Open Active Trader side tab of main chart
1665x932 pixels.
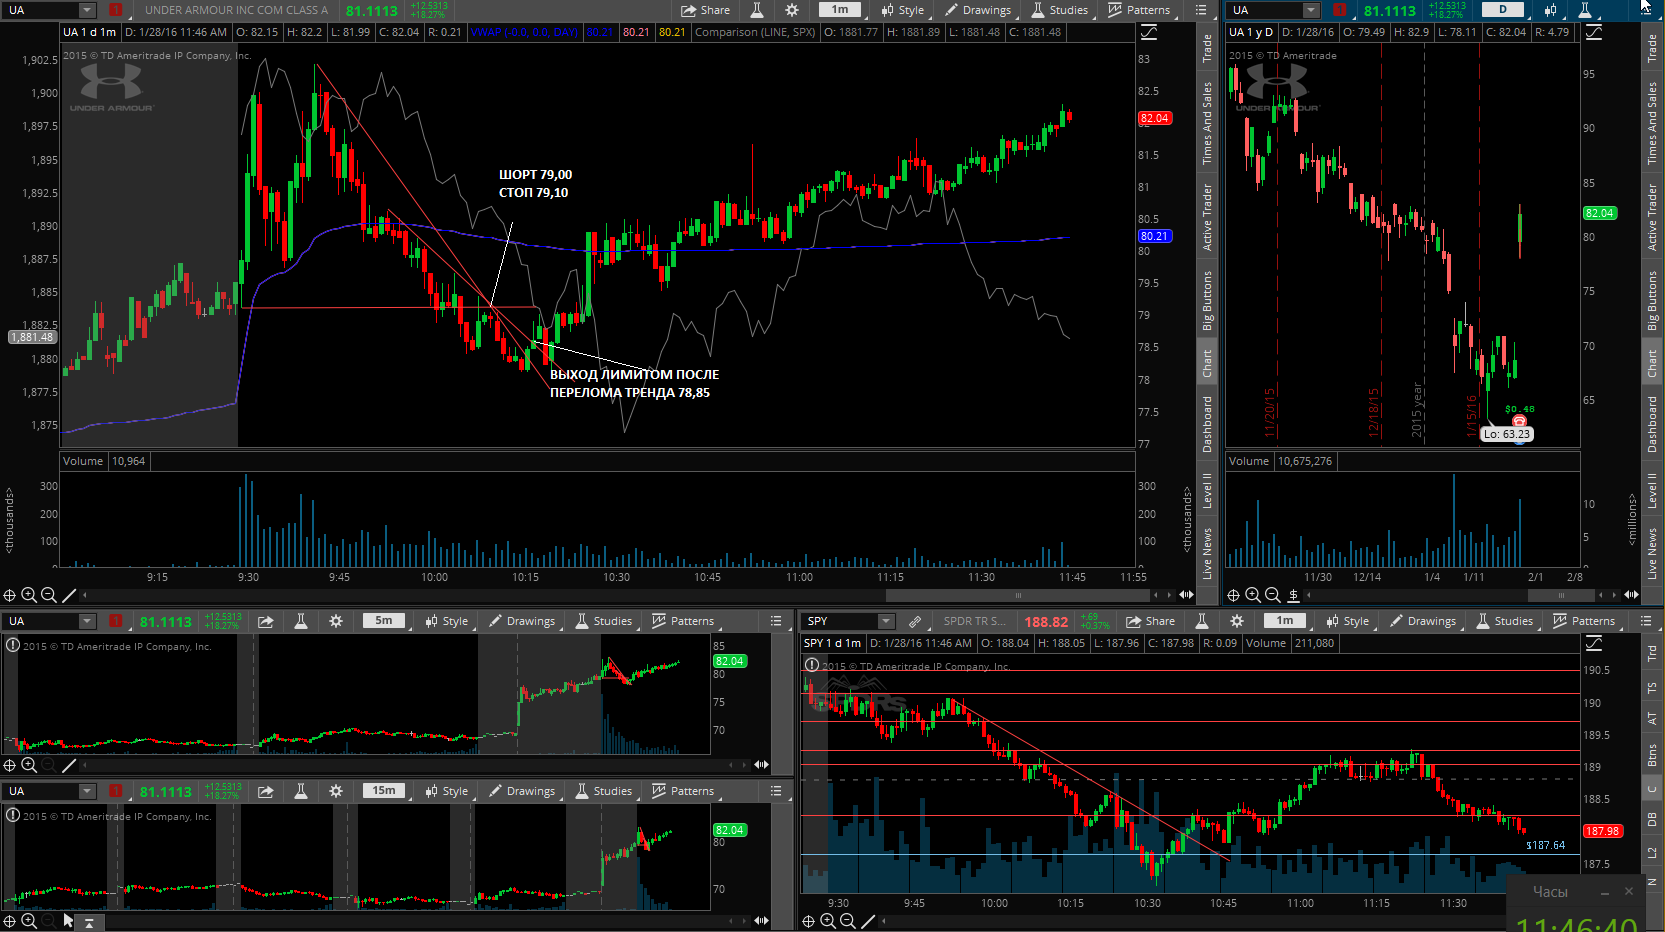click(1207, 217)
